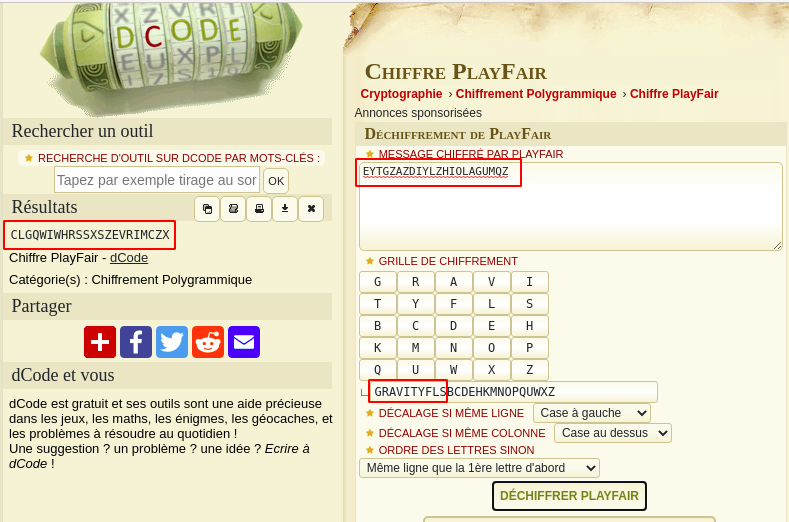789x522 pixels.
Task: Print the results
Action: pos(259,209)
